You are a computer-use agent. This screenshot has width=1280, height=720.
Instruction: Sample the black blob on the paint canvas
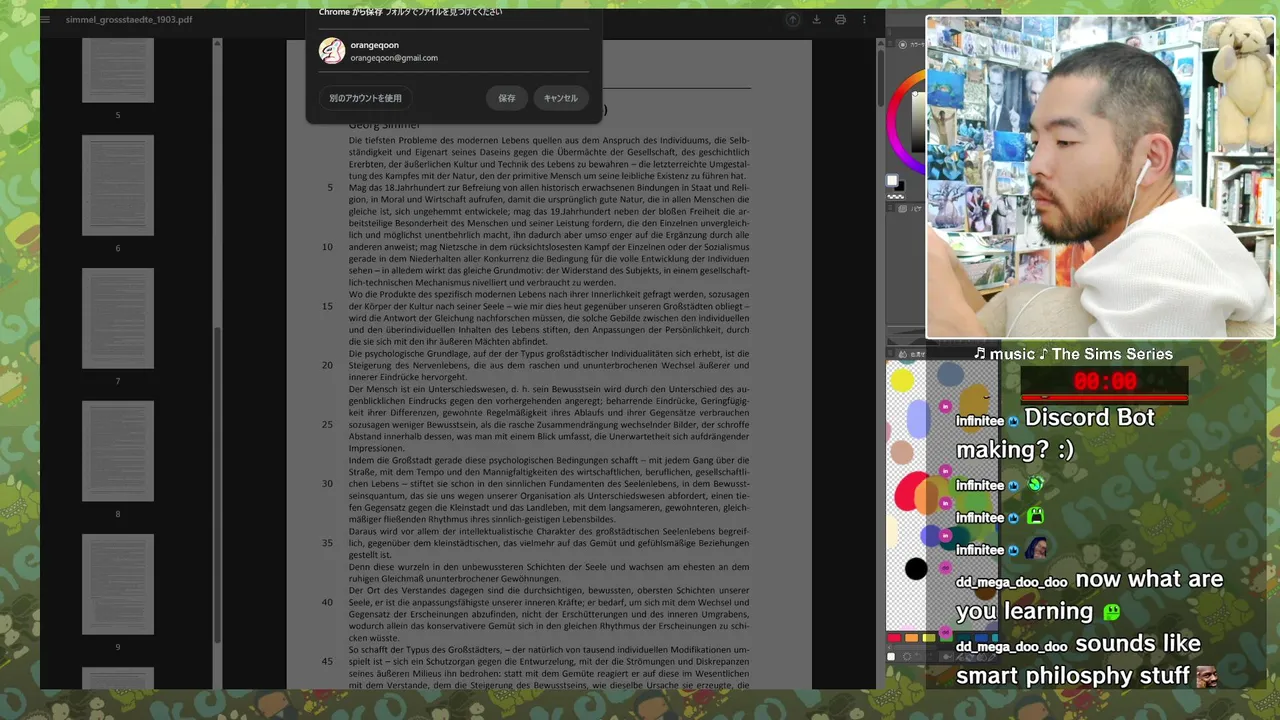pos(916,569)
